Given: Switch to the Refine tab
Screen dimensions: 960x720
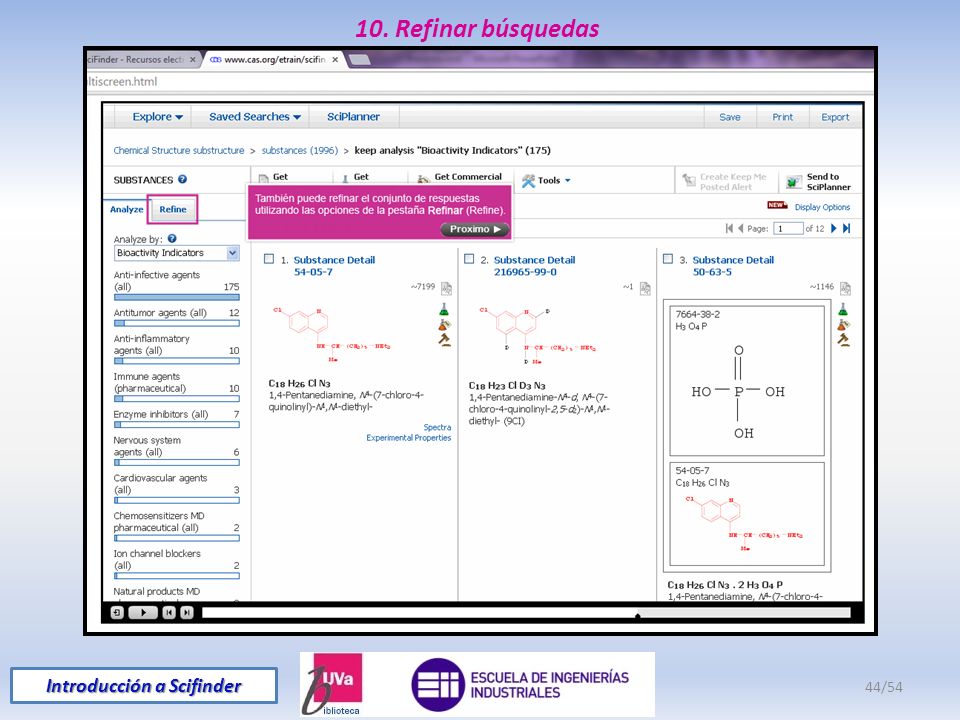Looking at the screenshot, I should [173, 209].
